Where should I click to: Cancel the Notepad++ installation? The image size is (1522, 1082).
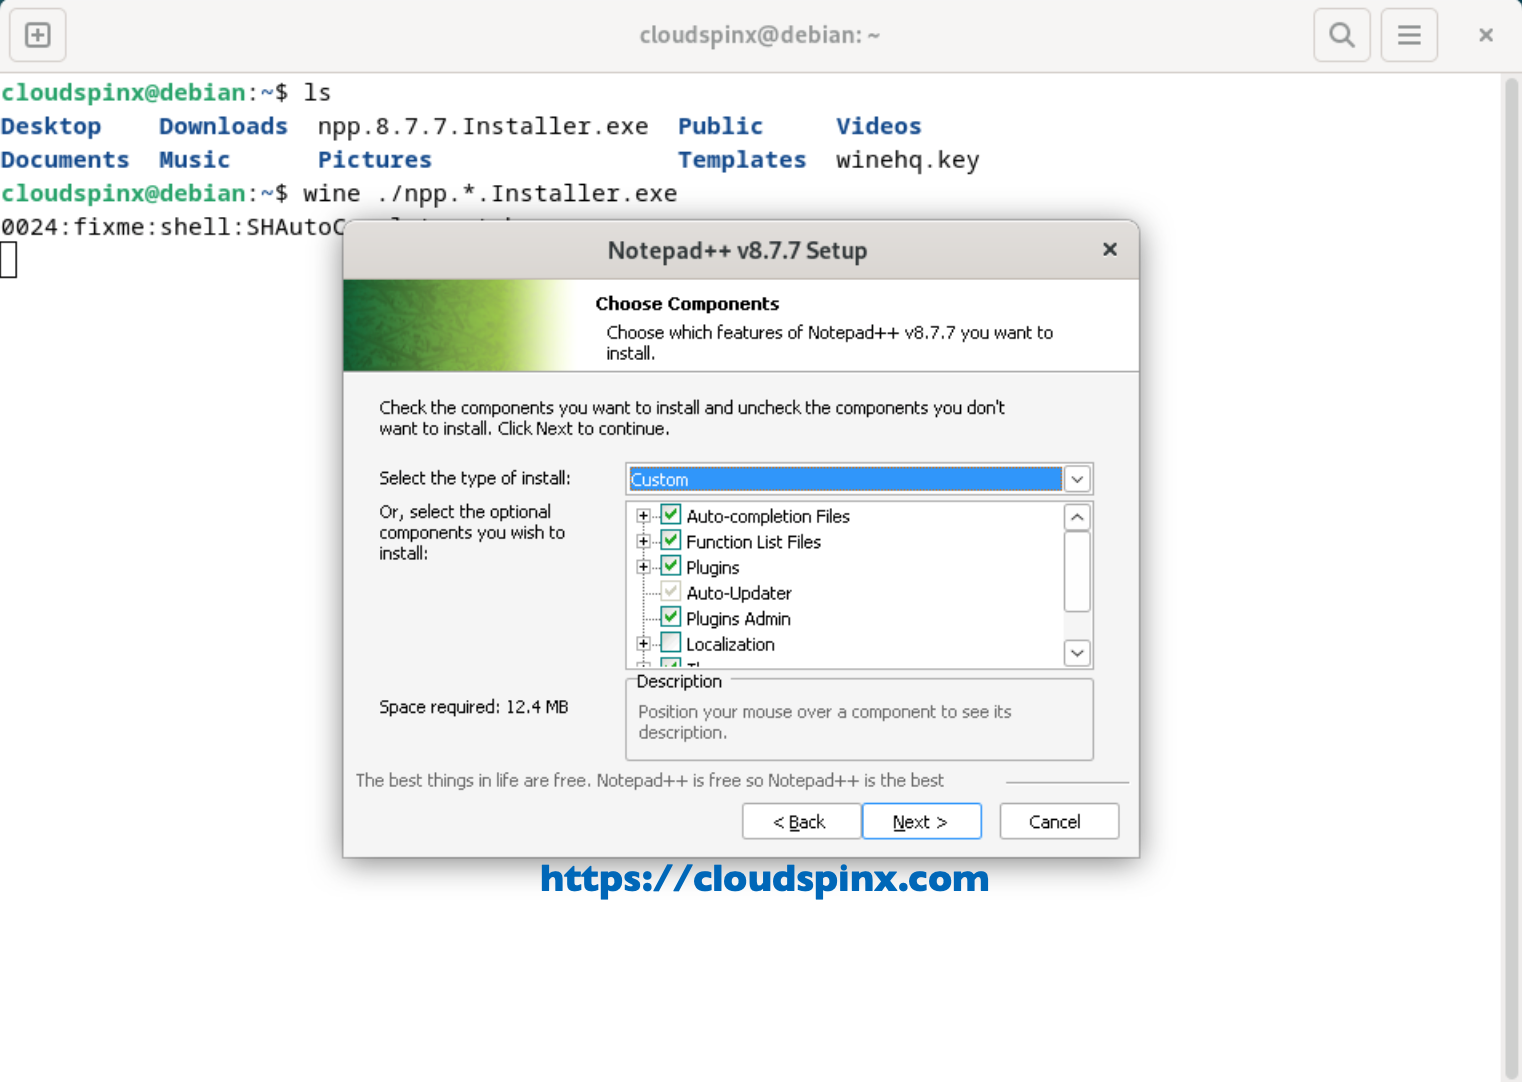tap(1058, 821)
